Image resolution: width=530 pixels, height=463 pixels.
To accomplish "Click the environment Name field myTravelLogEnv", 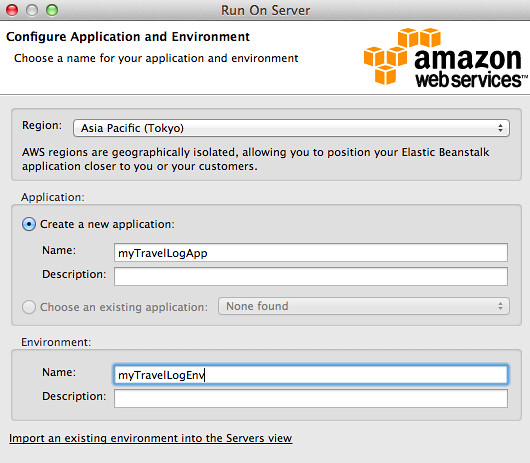I will point(311,374).
